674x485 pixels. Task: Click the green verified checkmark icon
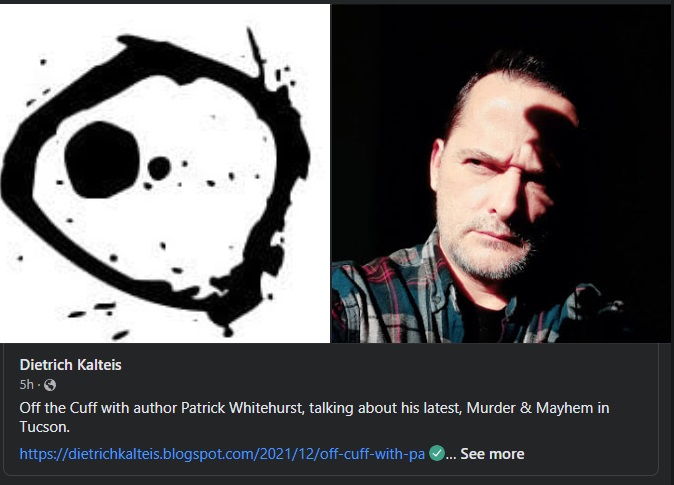coord(437,453)
